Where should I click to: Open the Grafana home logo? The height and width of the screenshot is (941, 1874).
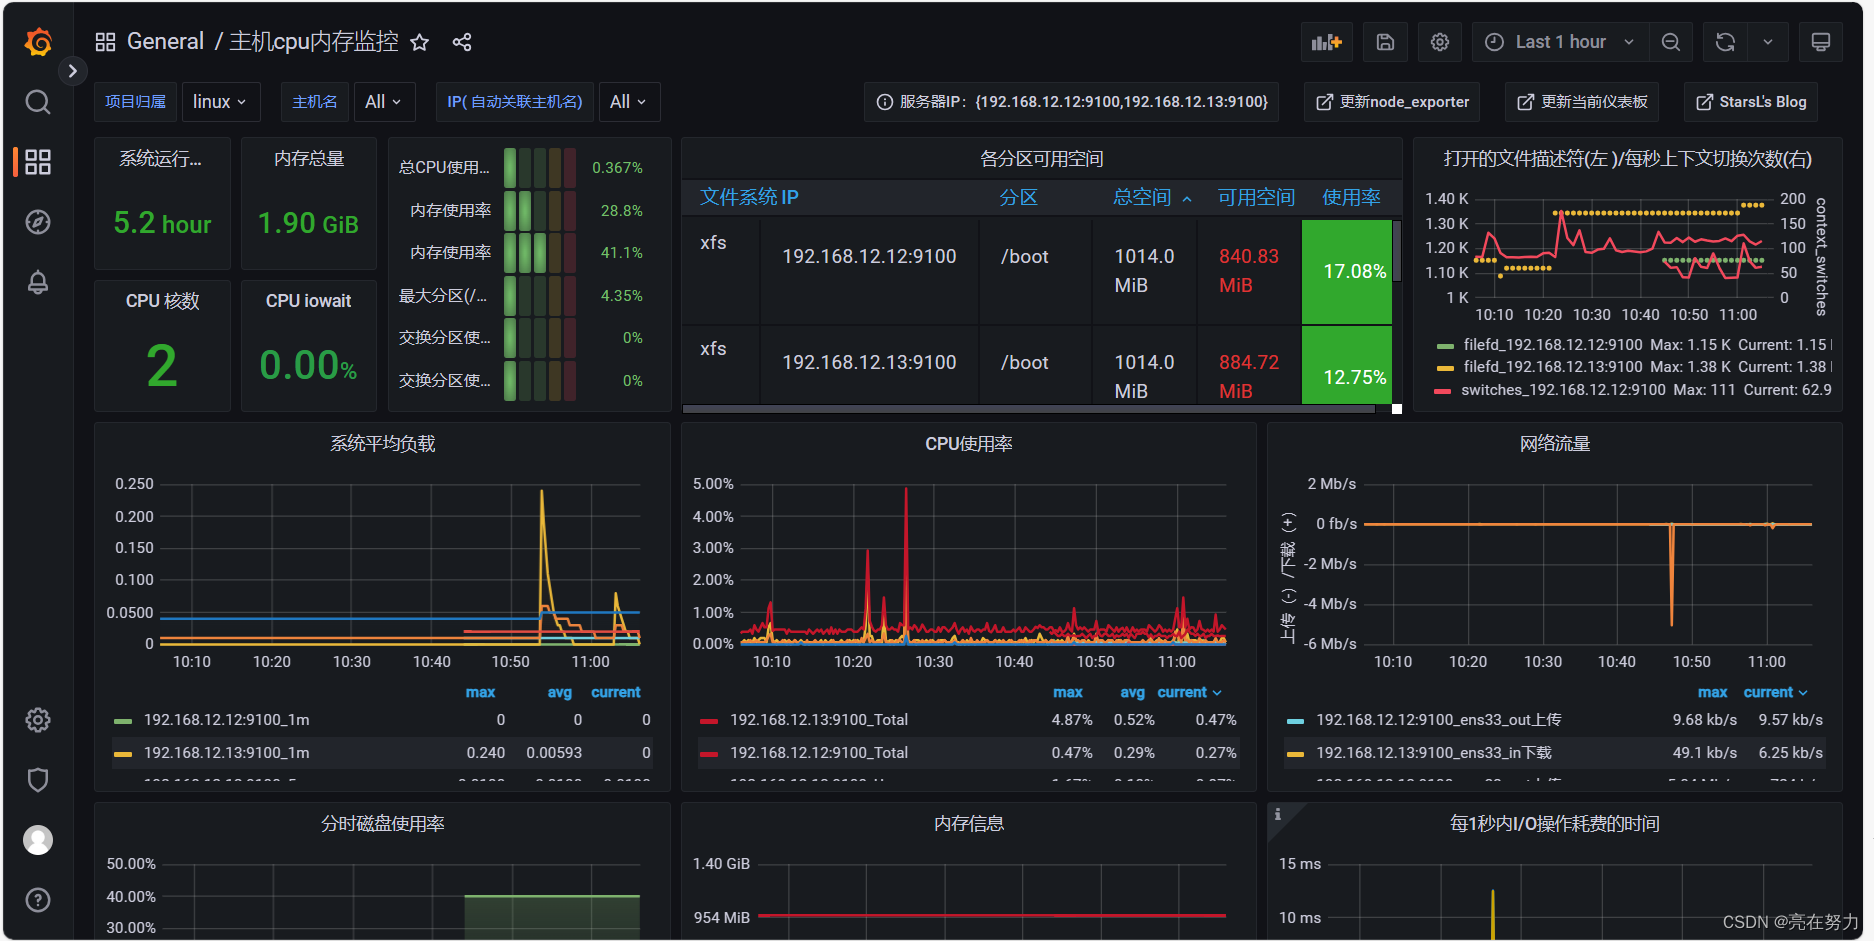click(x=38, y=42)
